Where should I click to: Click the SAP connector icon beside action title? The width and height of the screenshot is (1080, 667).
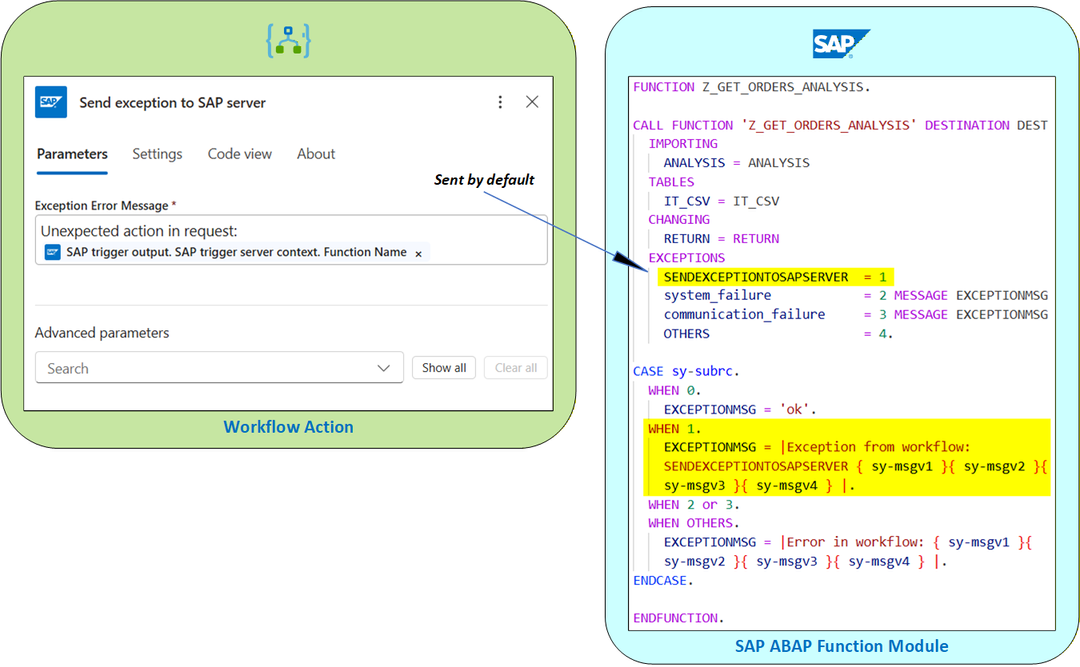coord(51,102)
